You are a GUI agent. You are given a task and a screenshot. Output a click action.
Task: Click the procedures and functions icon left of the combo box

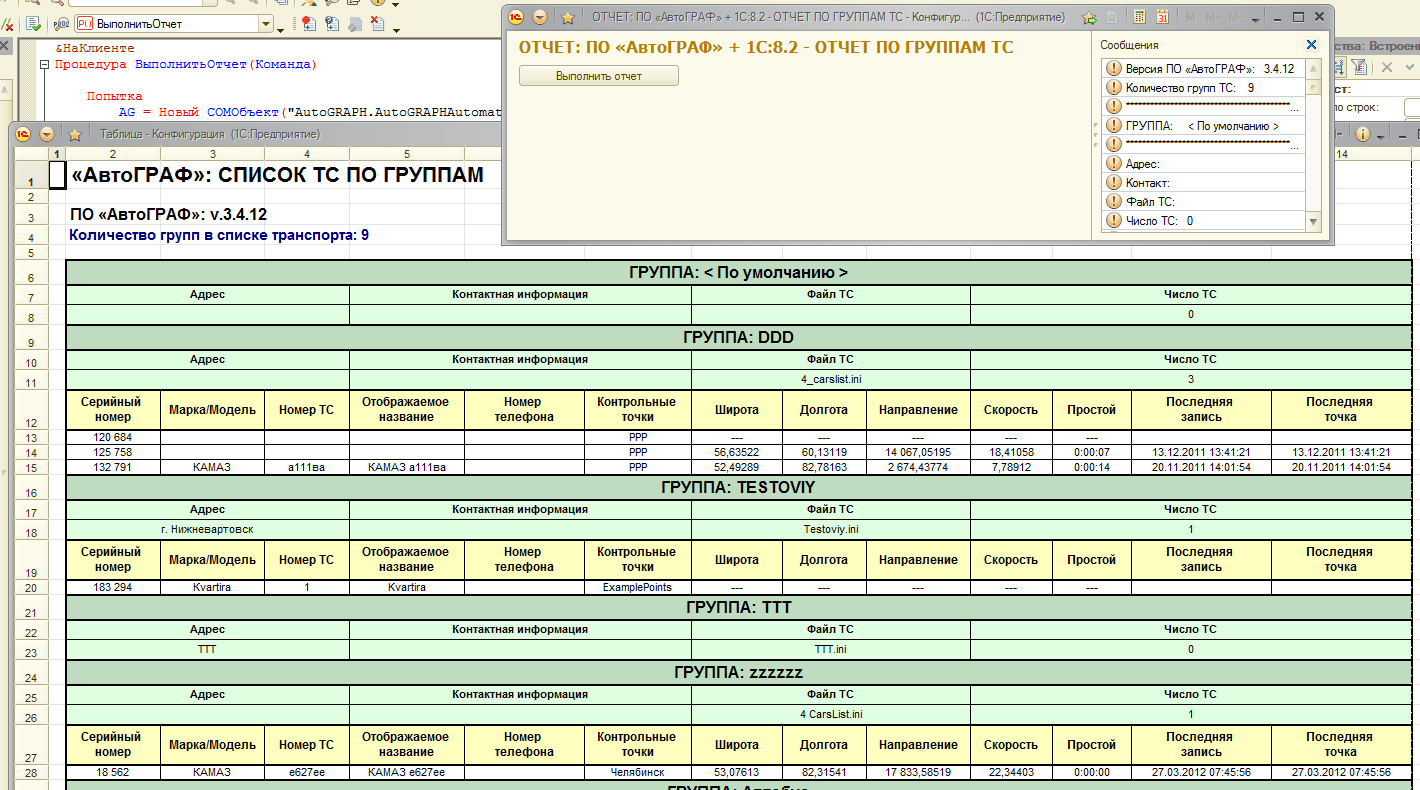click(60, 23)
